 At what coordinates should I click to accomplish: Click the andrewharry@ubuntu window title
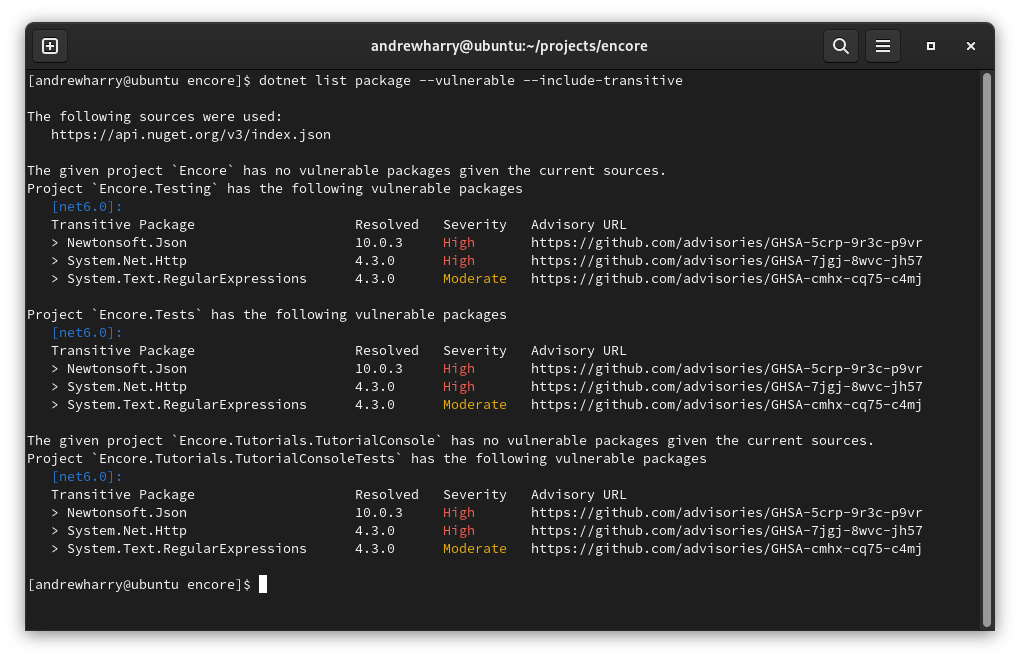pos(510,45)
